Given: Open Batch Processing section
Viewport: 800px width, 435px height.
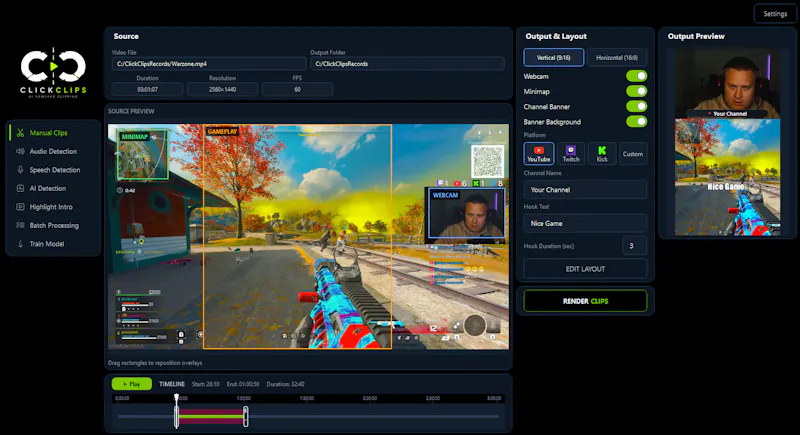Looking at the screenshot, I should [54, 225].
